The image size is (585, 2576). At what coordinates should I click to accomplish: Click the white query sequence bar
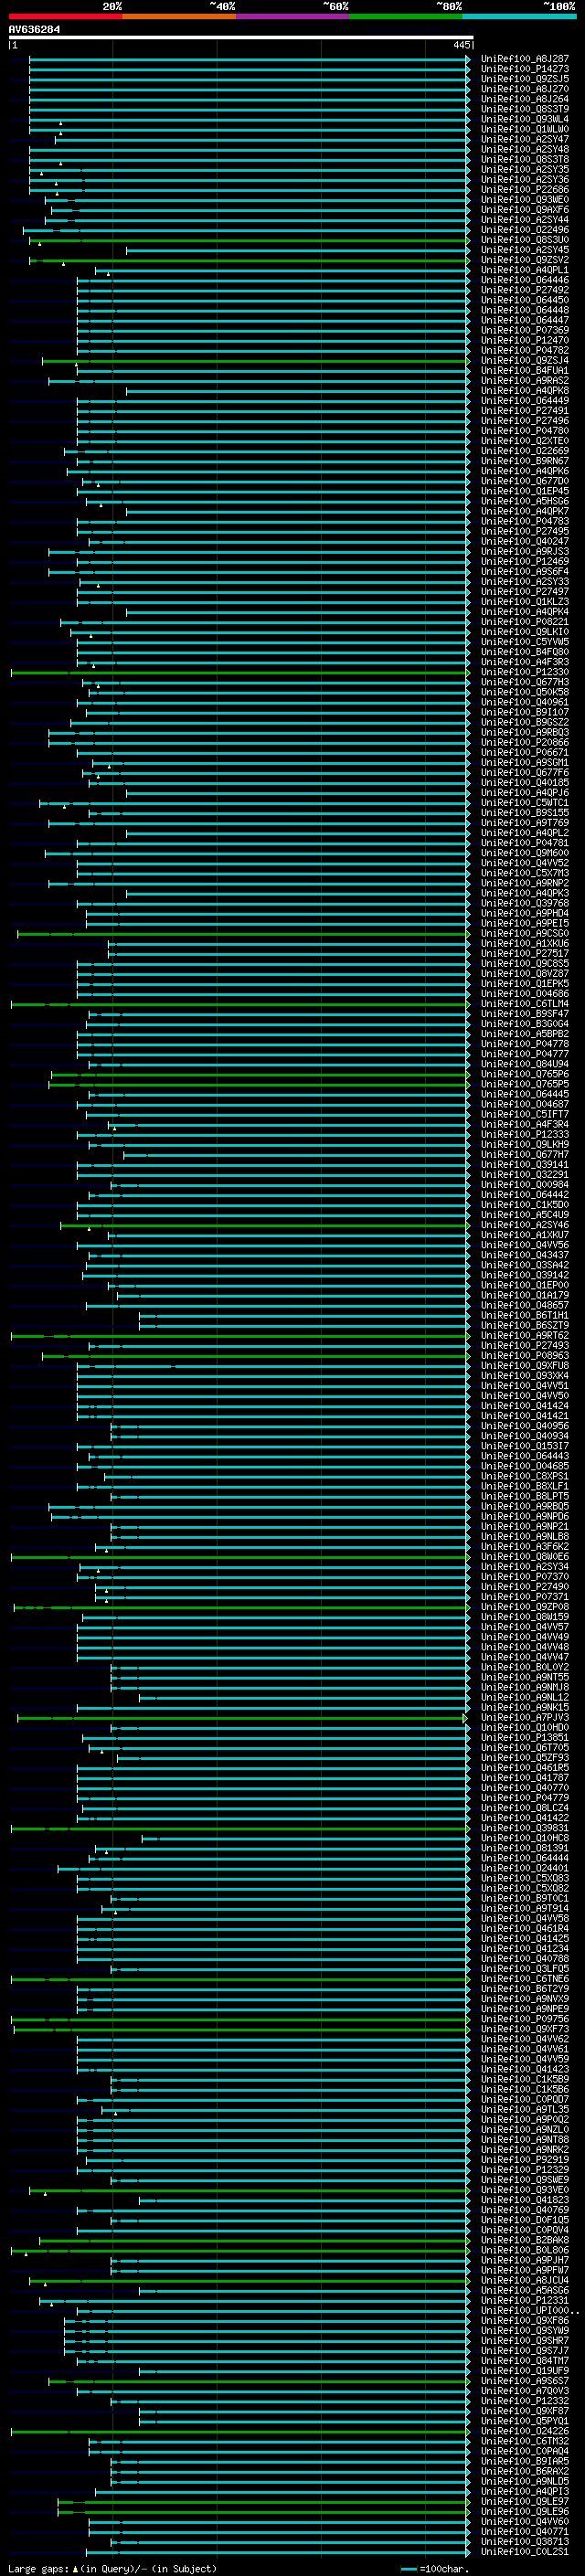click(241, 38)
